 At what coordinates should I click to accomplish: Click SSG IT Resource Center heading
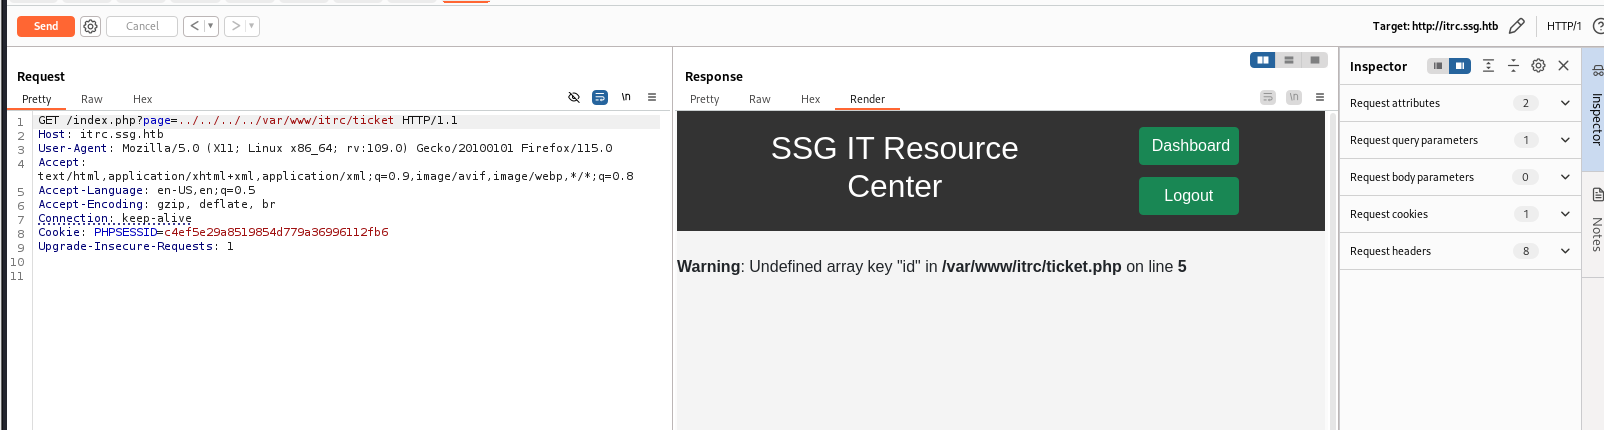tap(894, 167)
